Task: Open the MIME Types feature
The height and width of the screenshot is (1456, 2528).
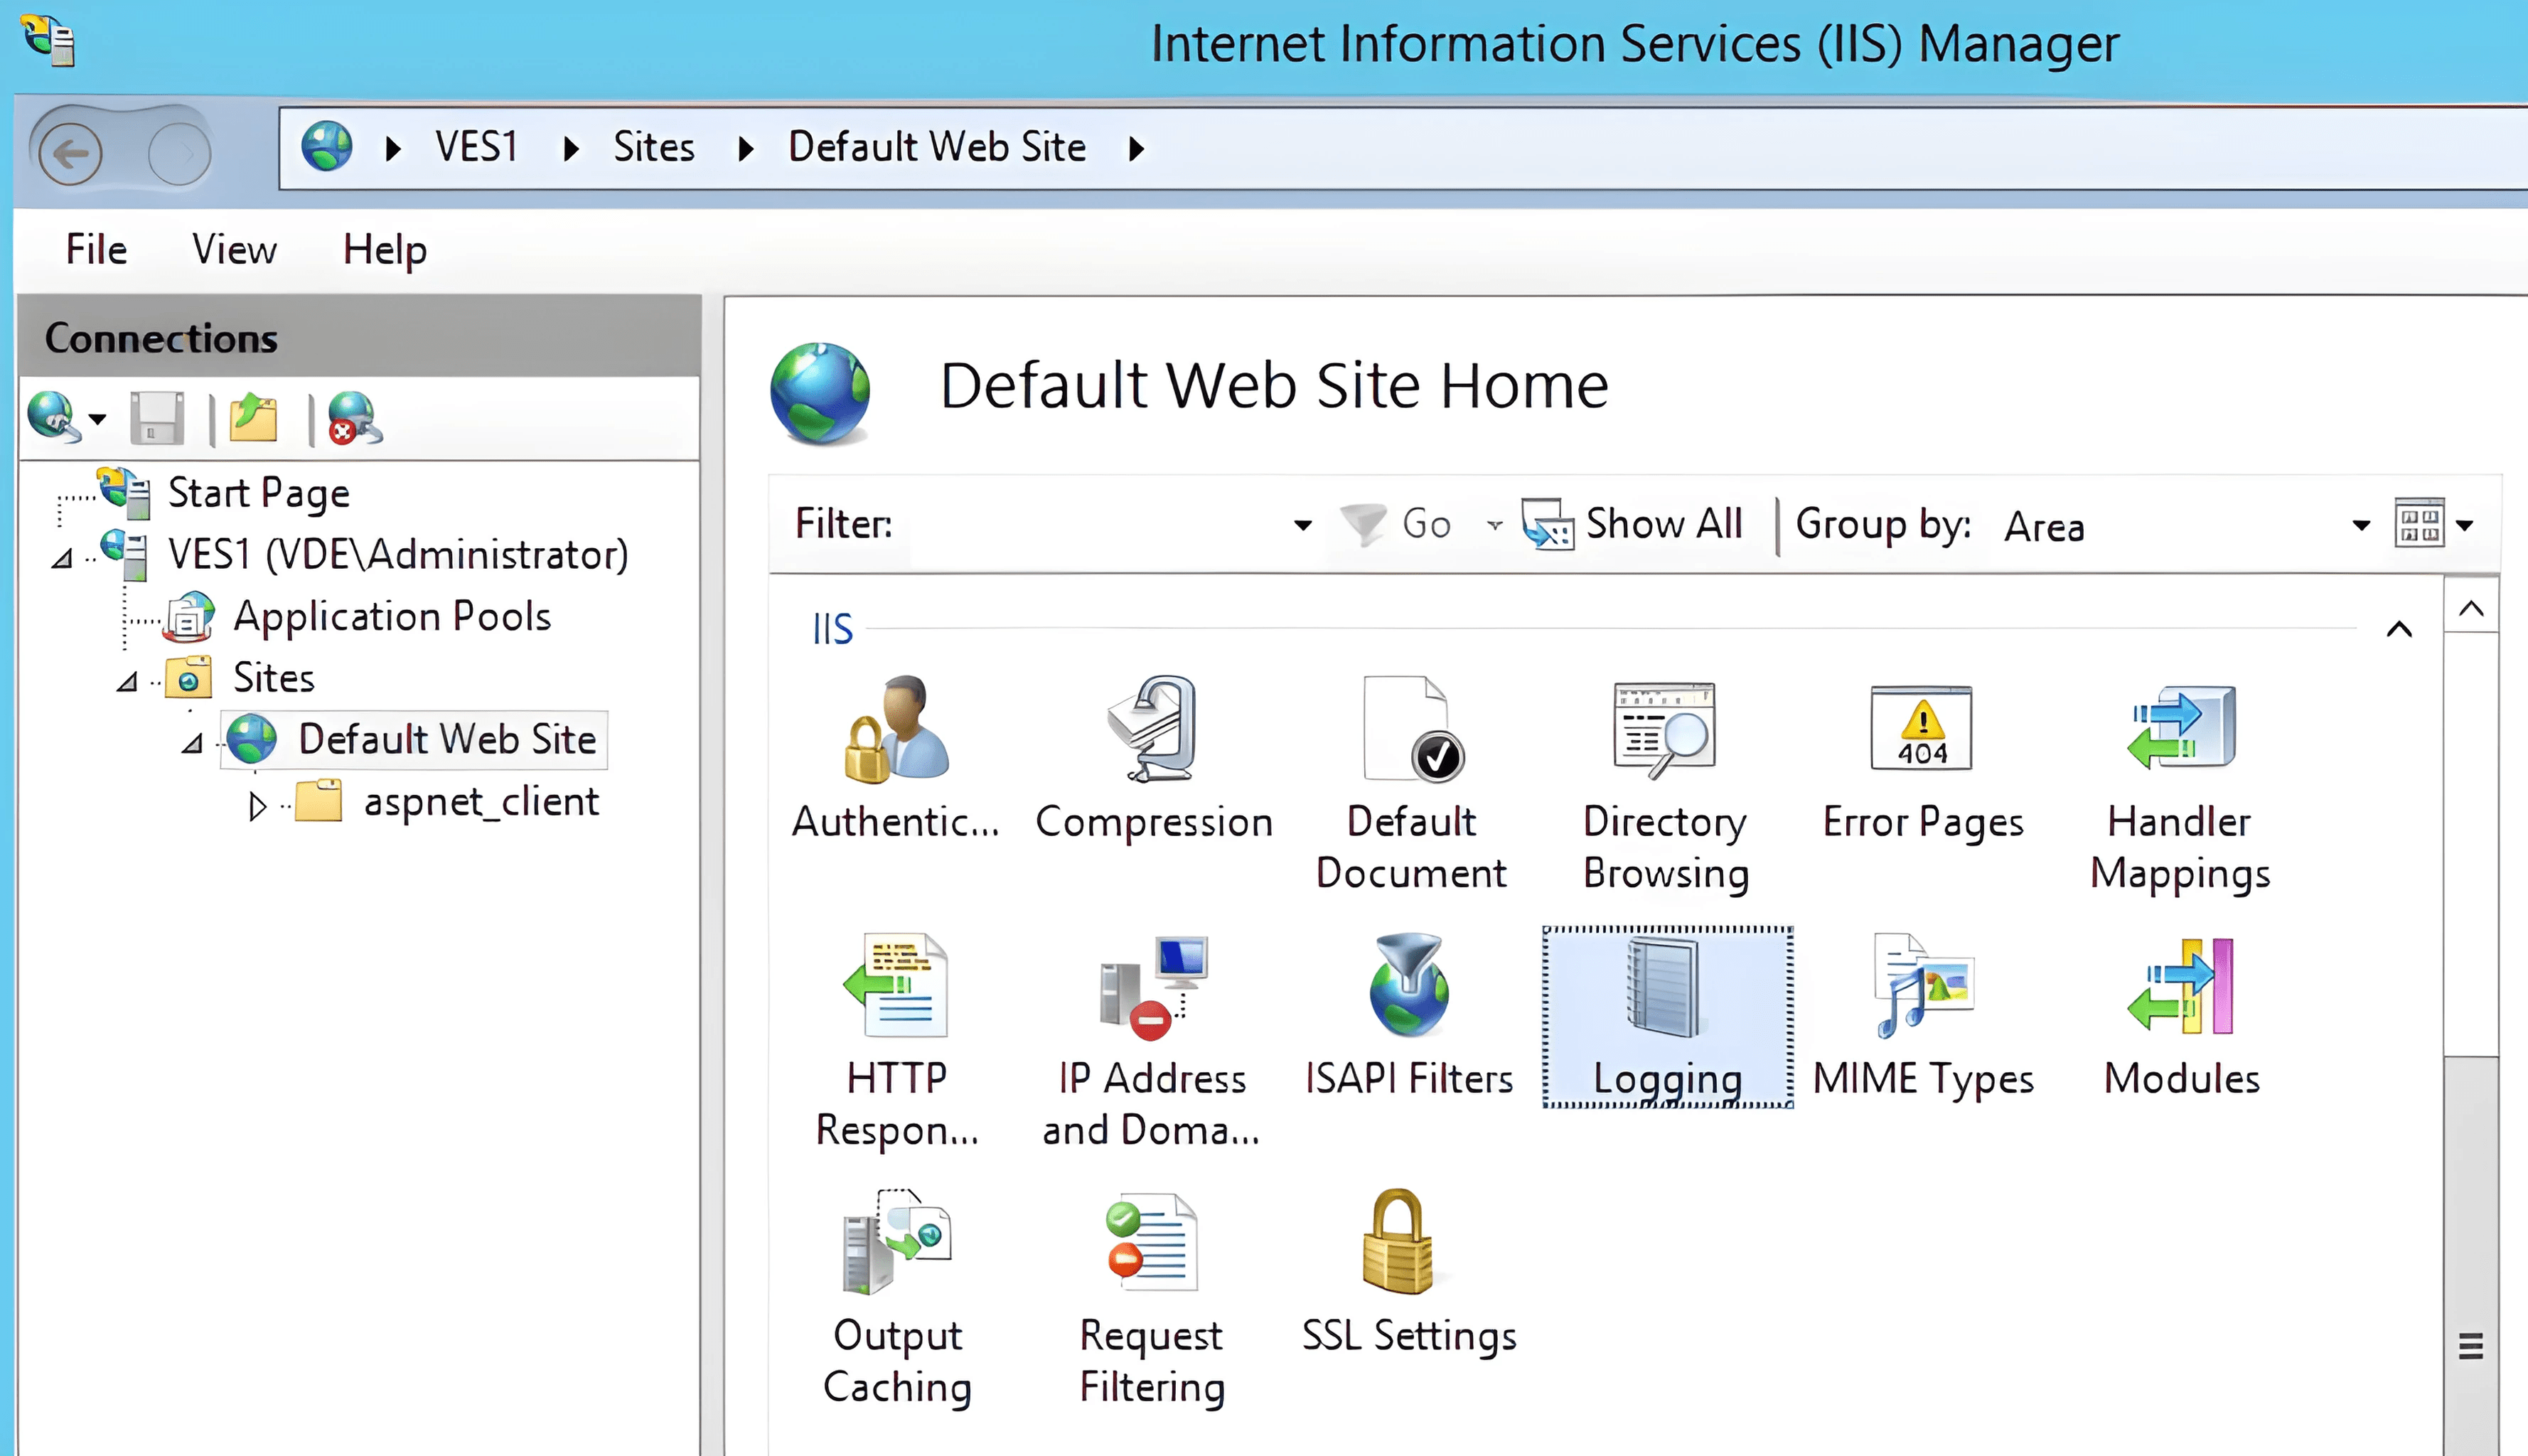Action: tap(1922, 986)
